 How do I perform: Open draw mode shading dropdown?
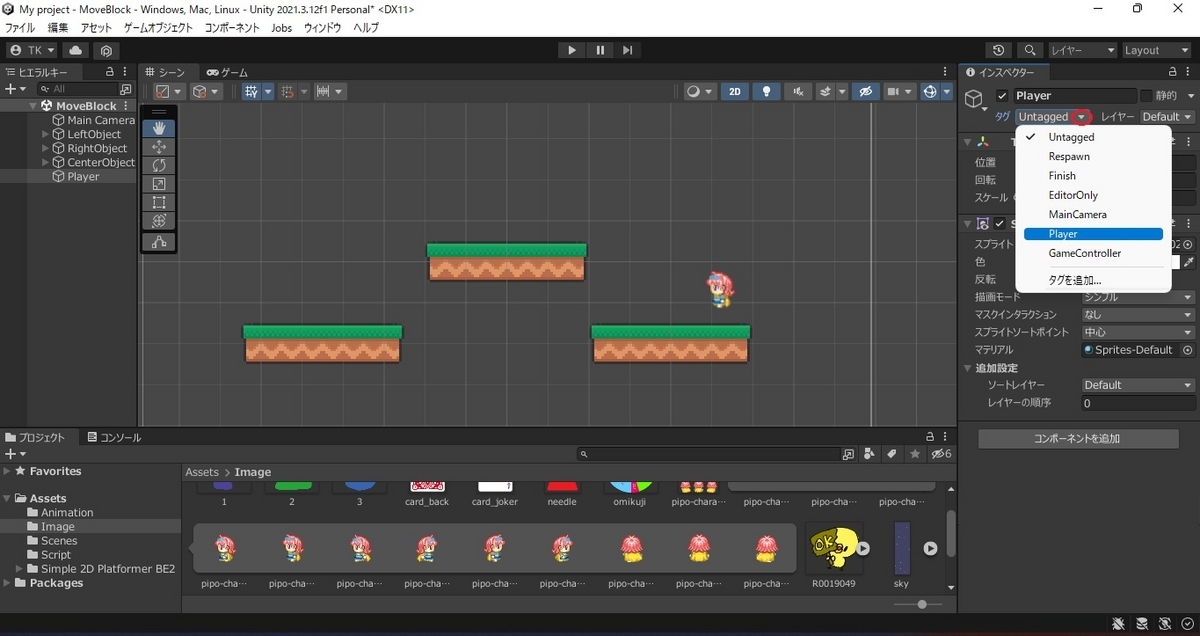(699, 91)
